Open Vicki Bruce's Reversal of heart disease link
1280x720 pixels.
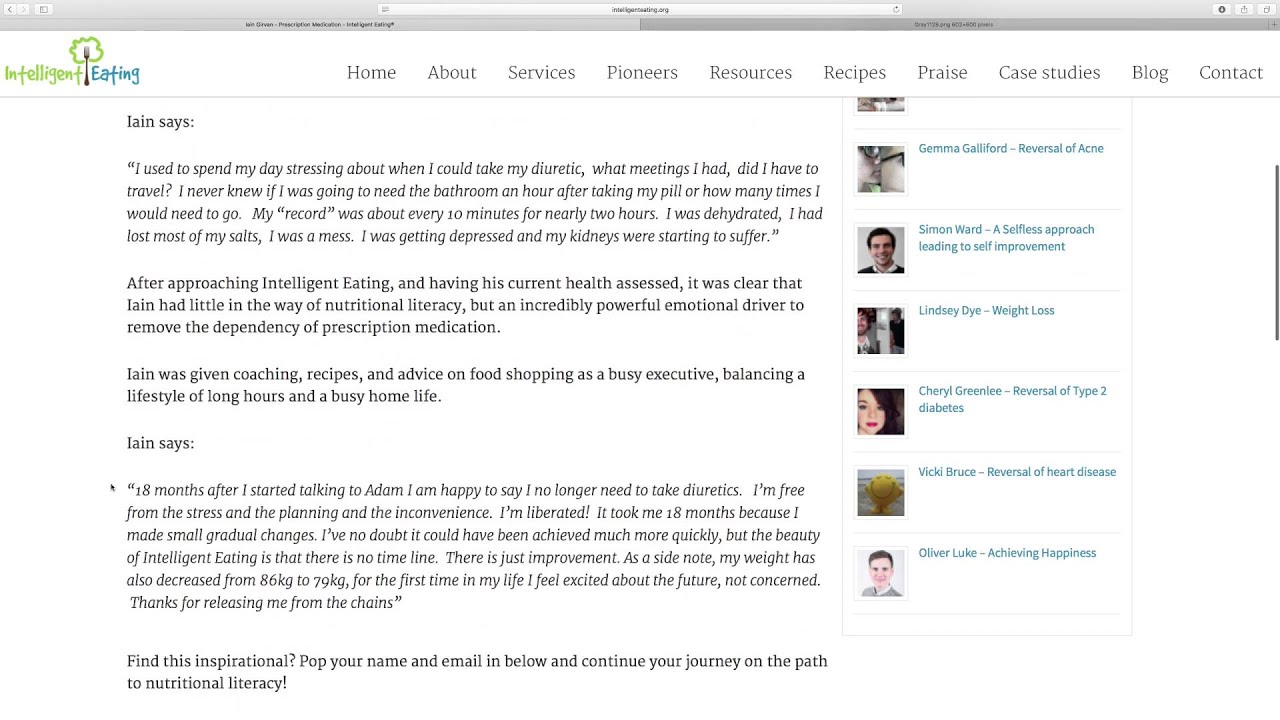coord(1017,472)
